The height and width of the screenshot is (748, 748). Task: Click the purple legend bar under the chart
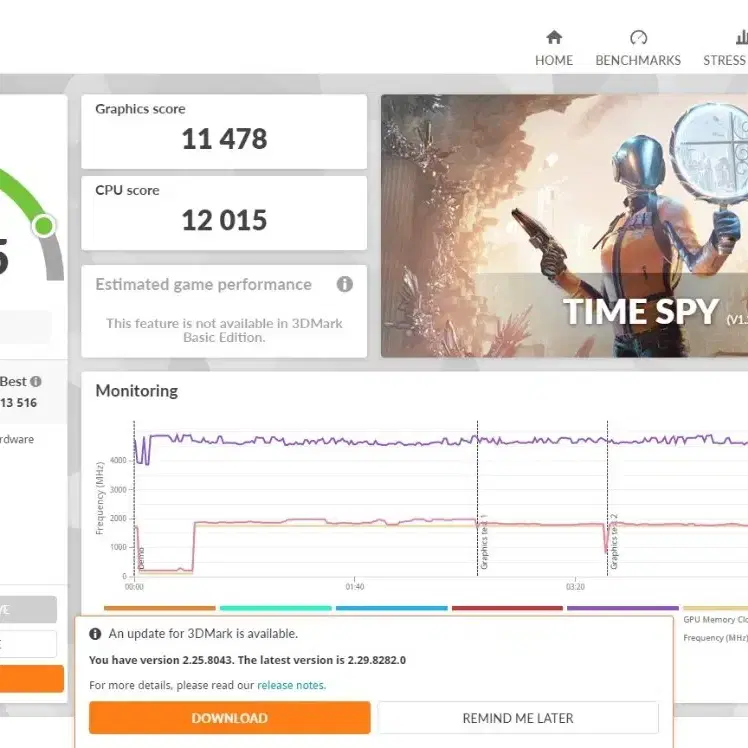(623, 608)
